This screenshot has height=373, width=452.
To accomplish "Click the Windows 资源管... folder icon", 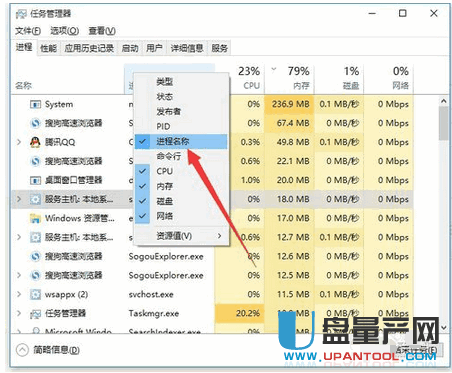I will [35, 218].
